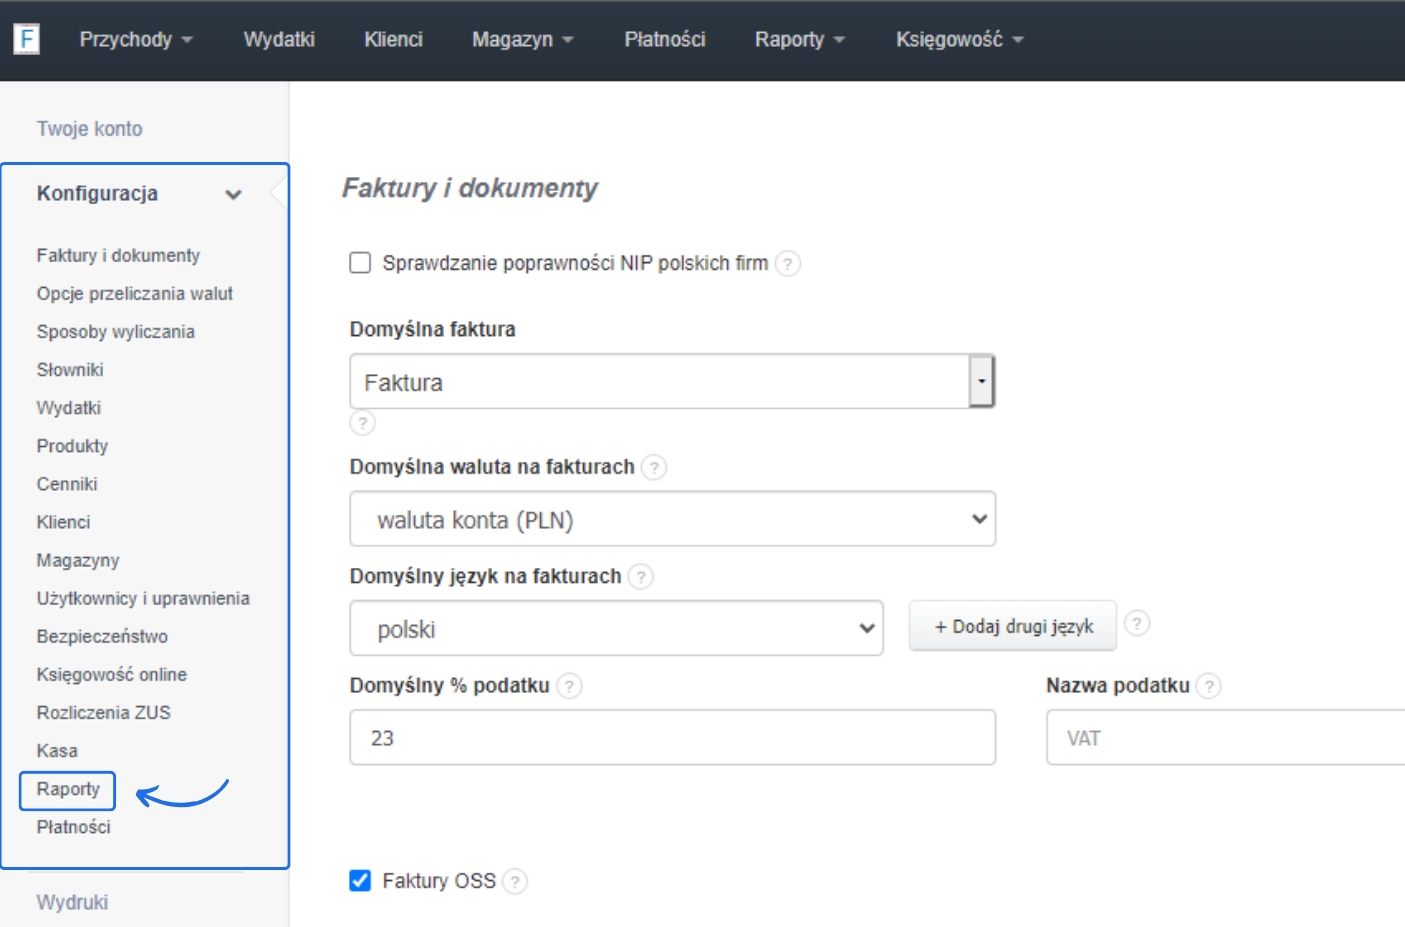Click help icon next to Domyślna waluta
The height and width of the screenshot is (927, 1405).
654,467
